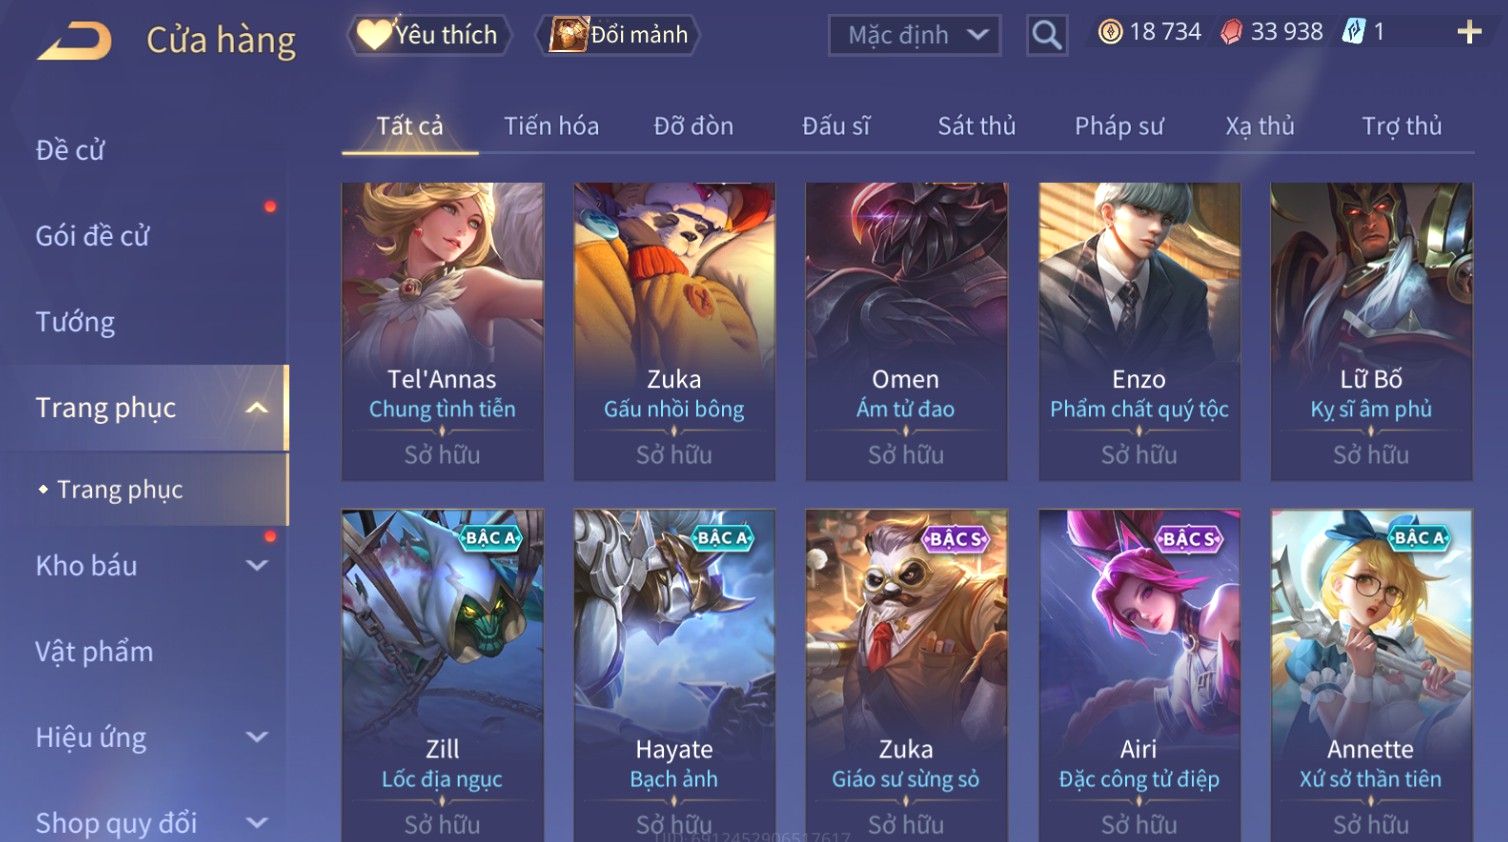Screen dimensions: 1508x842
Task: Open Yêu thích heart favorites
Action: 429,35
